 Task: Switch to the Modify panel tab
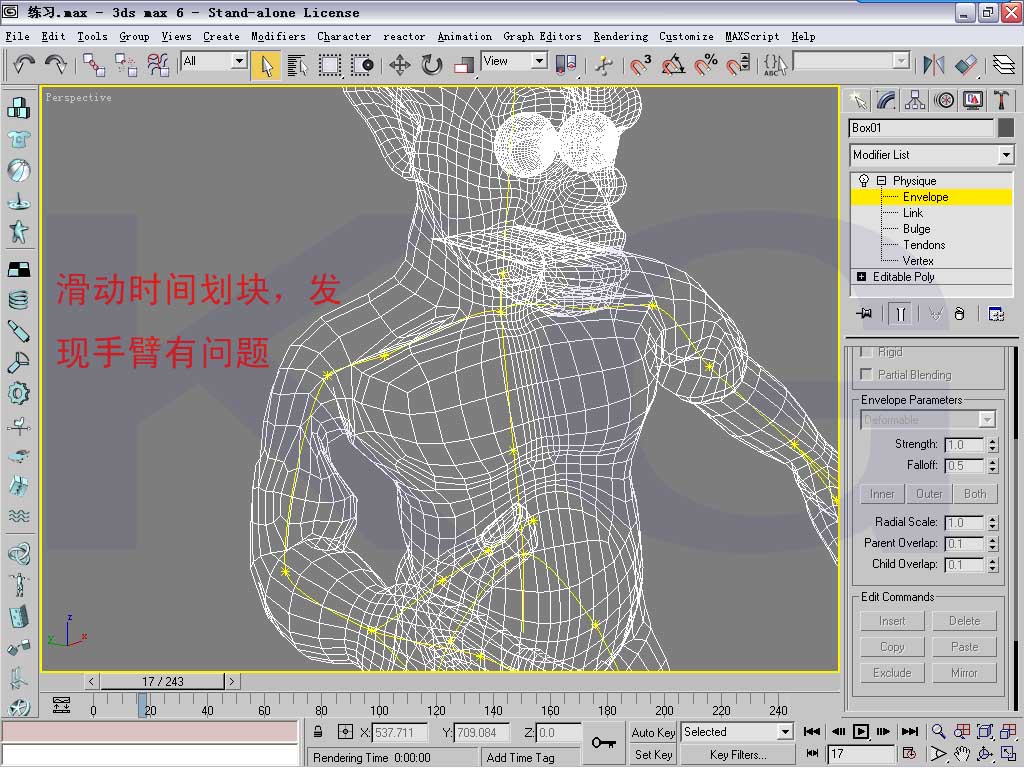coord(886,101)
